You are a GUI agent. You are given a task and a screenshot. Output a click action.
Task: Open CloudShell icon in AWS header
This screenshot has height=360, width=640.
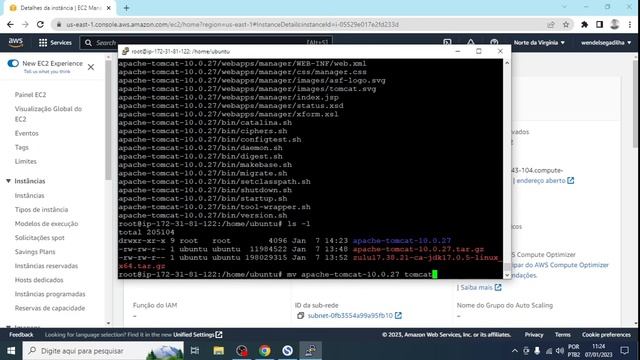(x=447, y=42)
